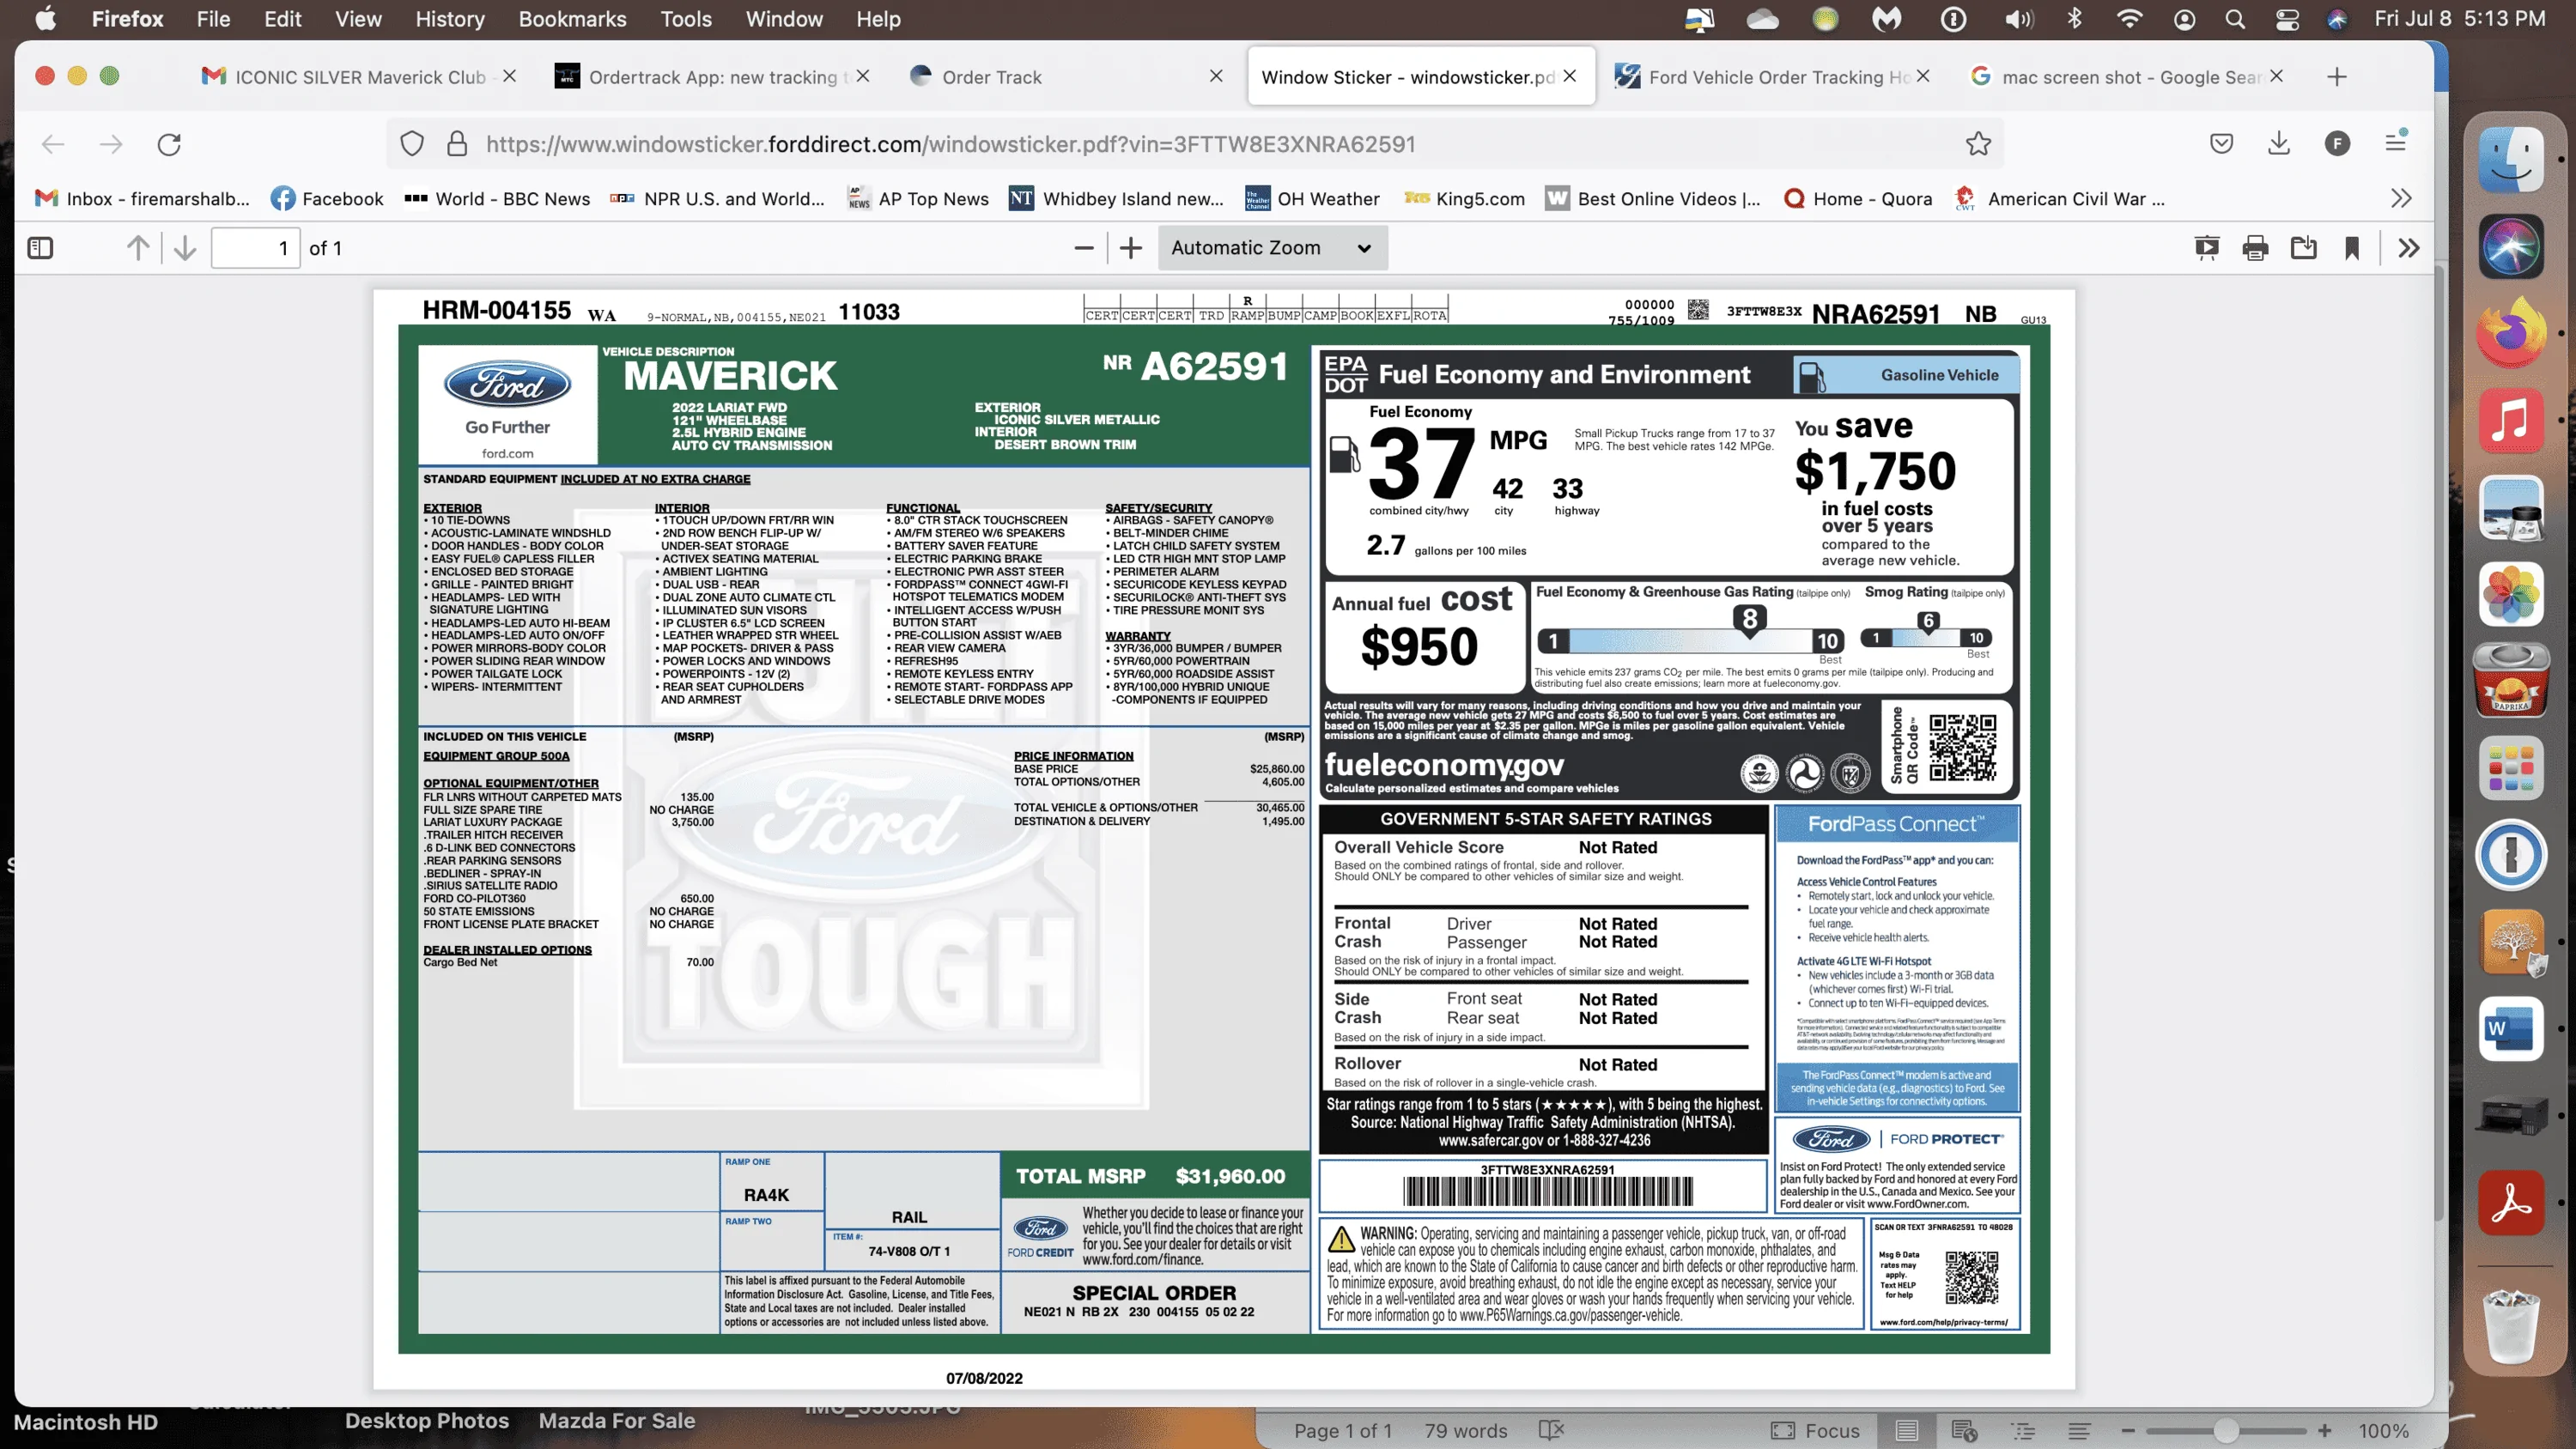Viewport: 2576px width, 1449px height.
Task: Click the URL address bar
Action: 1195,144
